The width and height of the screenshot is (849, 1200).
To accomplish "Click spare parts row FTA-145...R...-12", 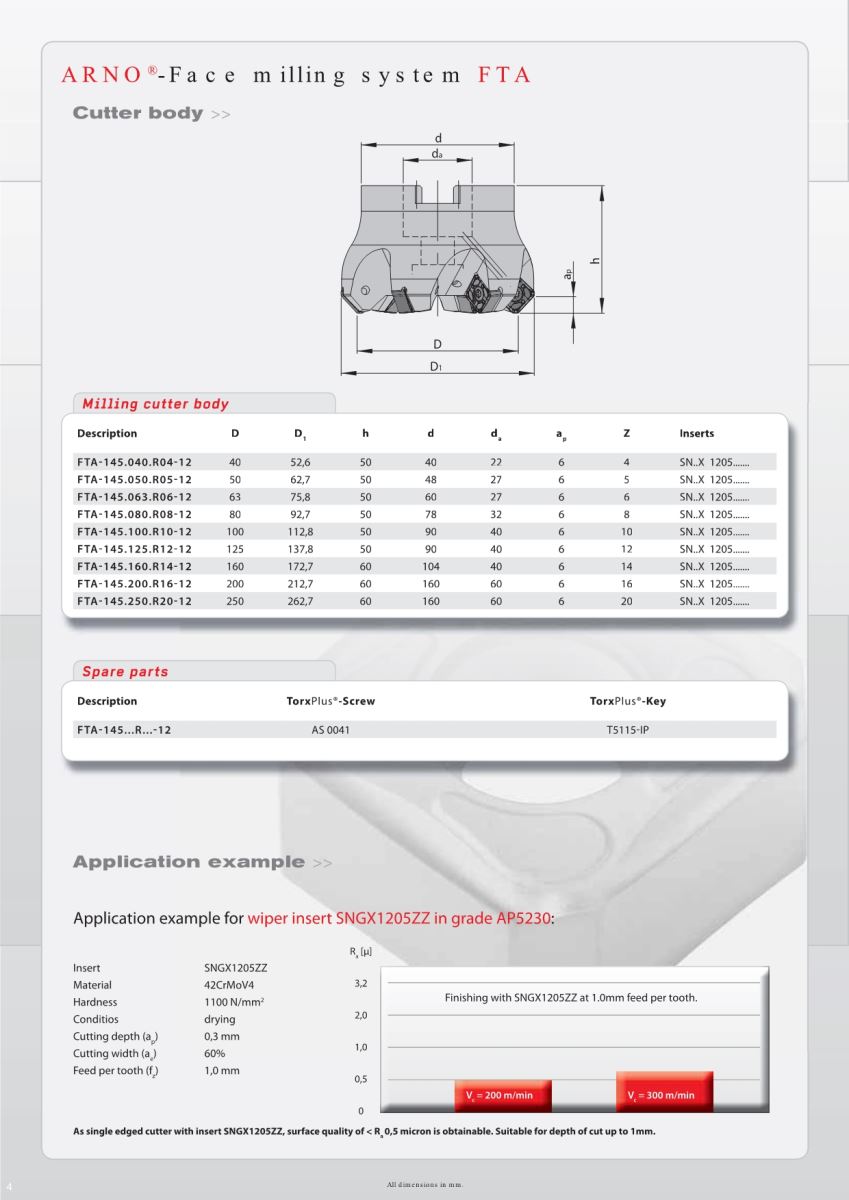I will [x=424, y=730].
